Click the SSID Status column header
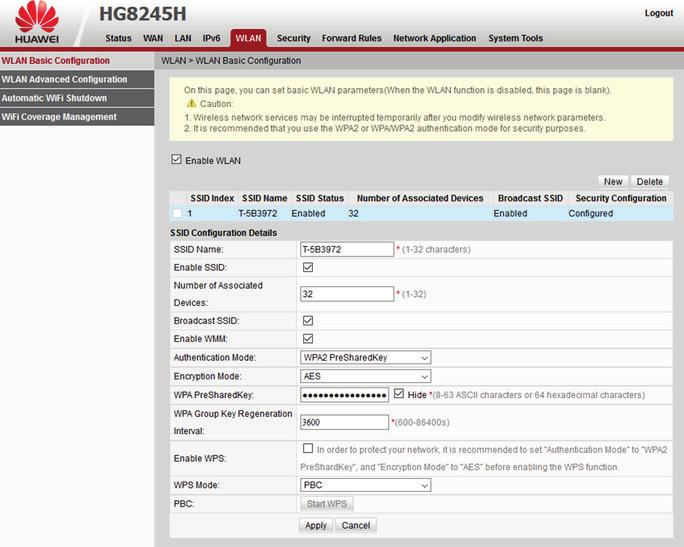The image size is (684, 547). [320, 198]
